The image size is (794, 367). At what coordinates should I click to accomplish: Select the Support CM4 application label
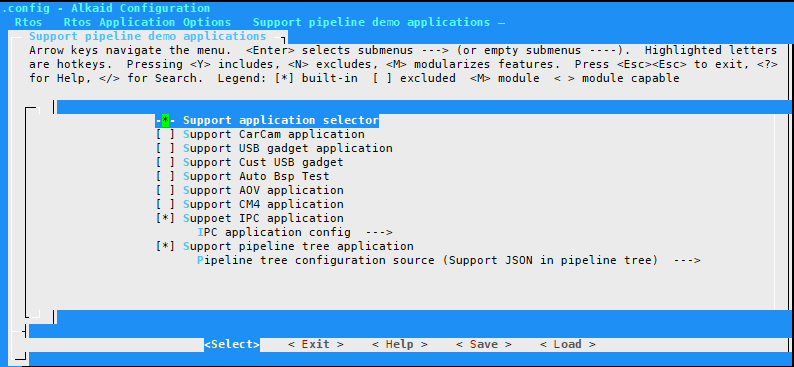click(x=263, y=205)
